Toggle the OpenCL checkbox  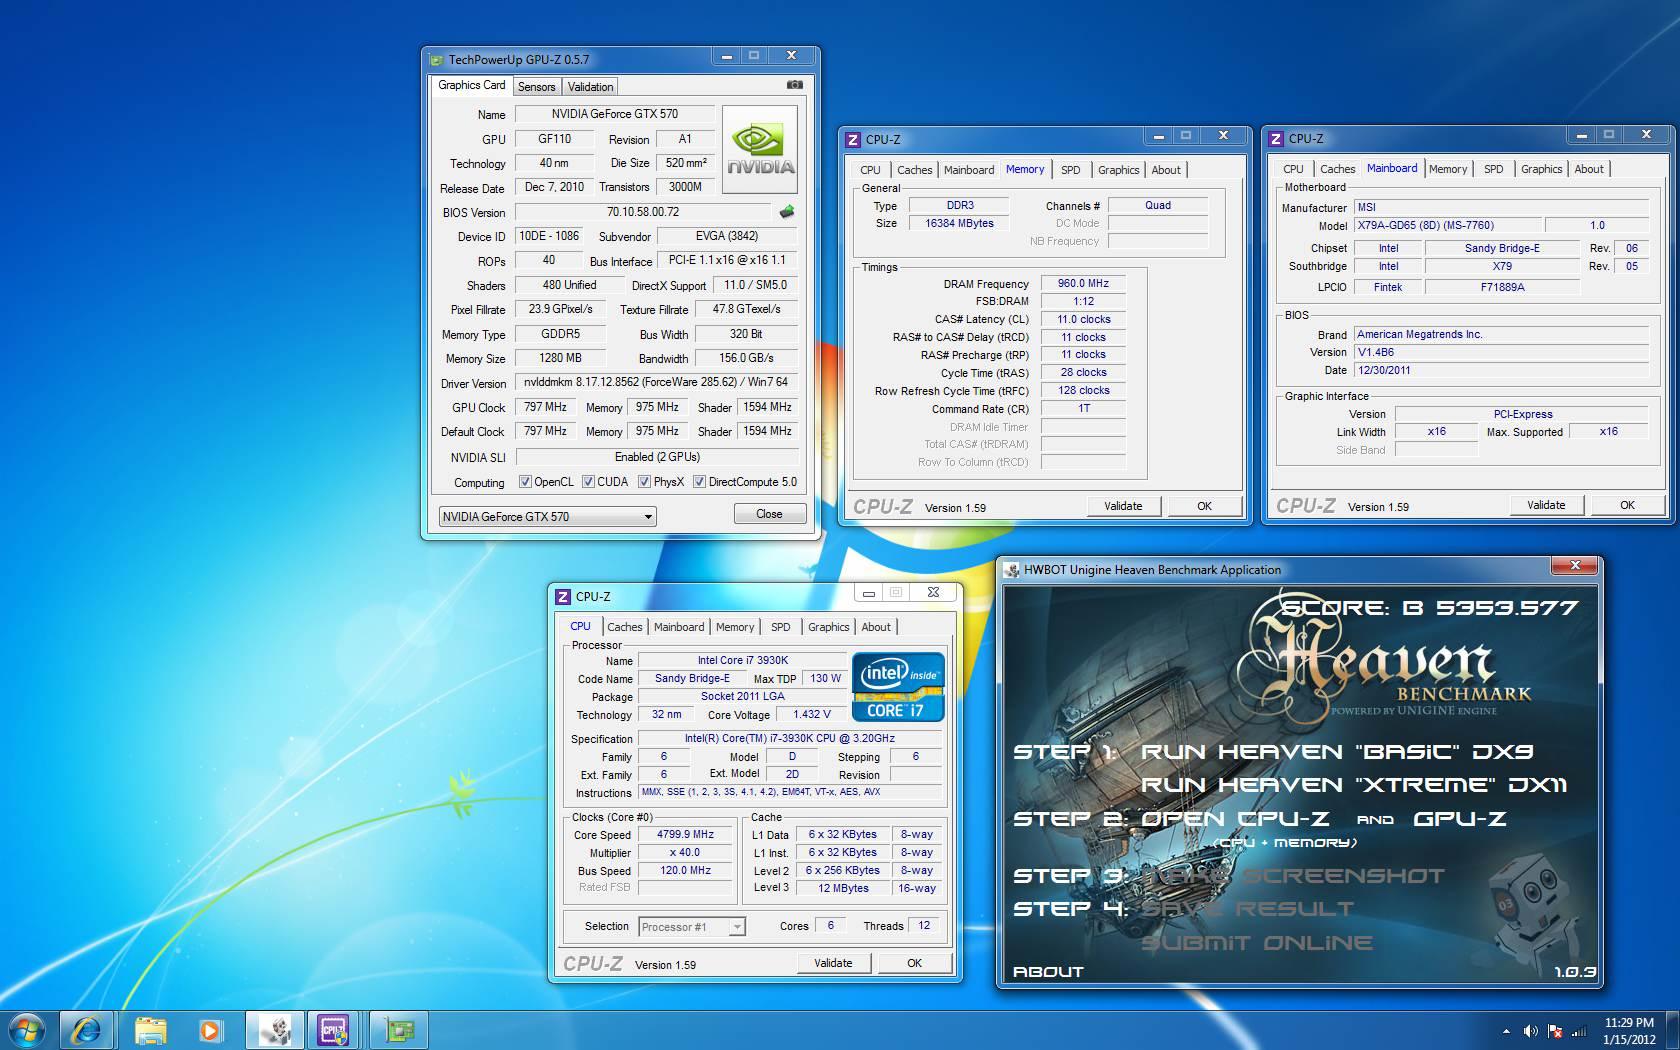[525, 482]
